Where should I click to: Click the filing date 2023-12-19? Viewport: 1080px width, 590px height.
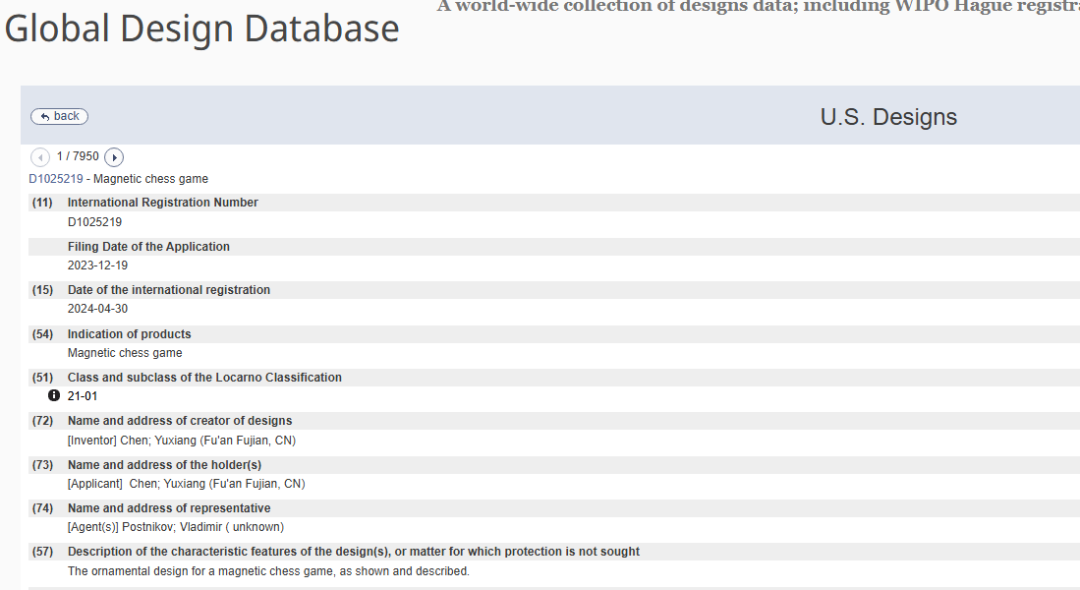[98, 265]
